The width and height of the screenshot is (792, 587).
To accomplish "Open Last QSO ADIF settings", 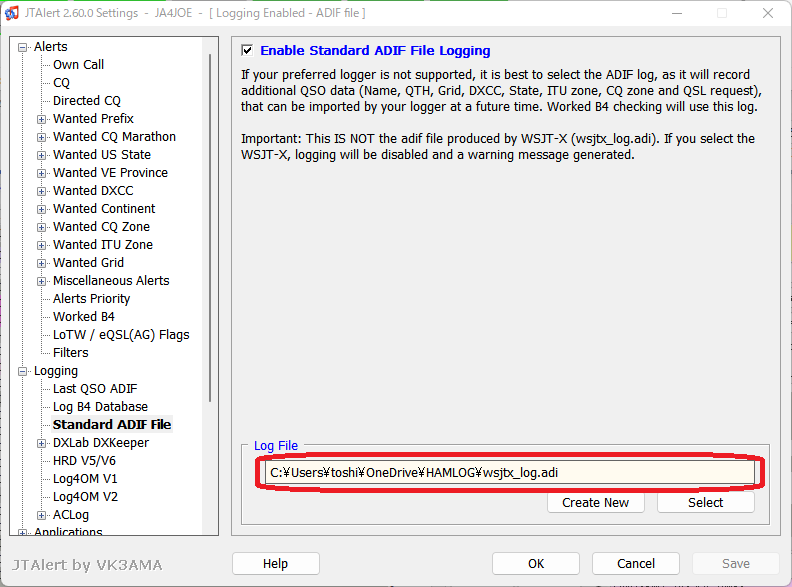I will click(x=95, y=389).
